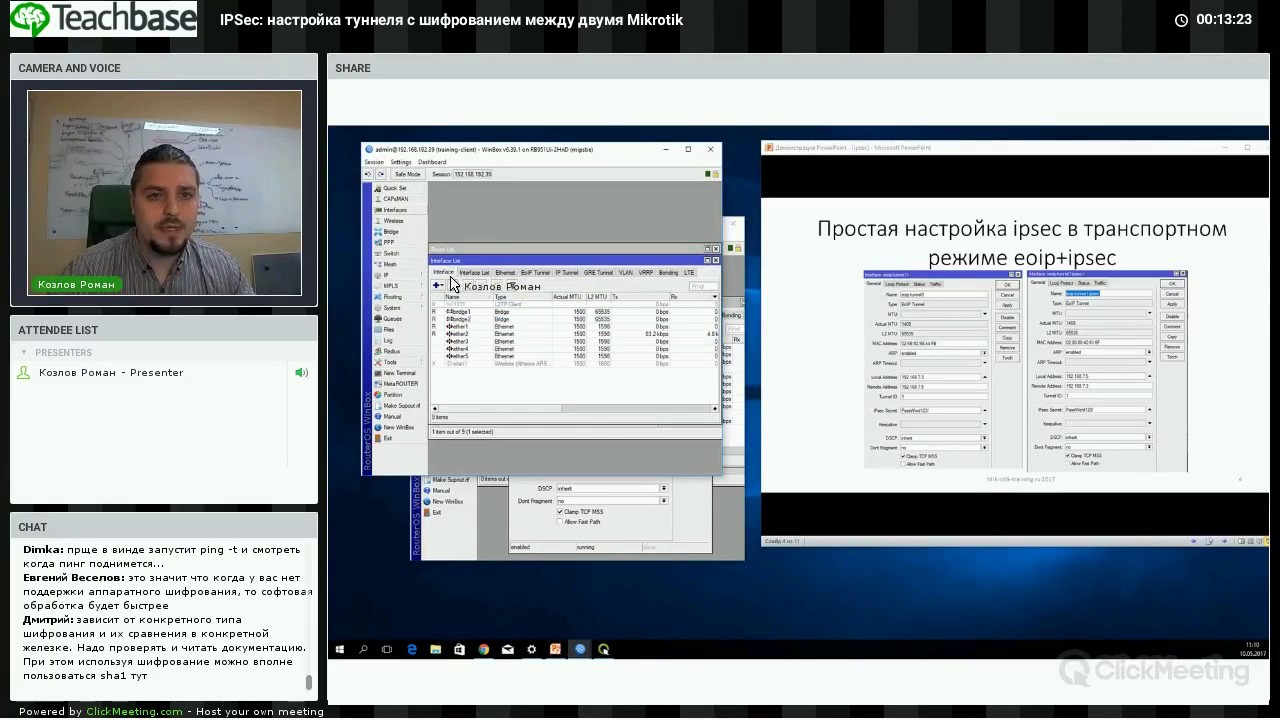Click the Name column header
The width and height of the screenshot is (1280, 720).
coord(468,297)
